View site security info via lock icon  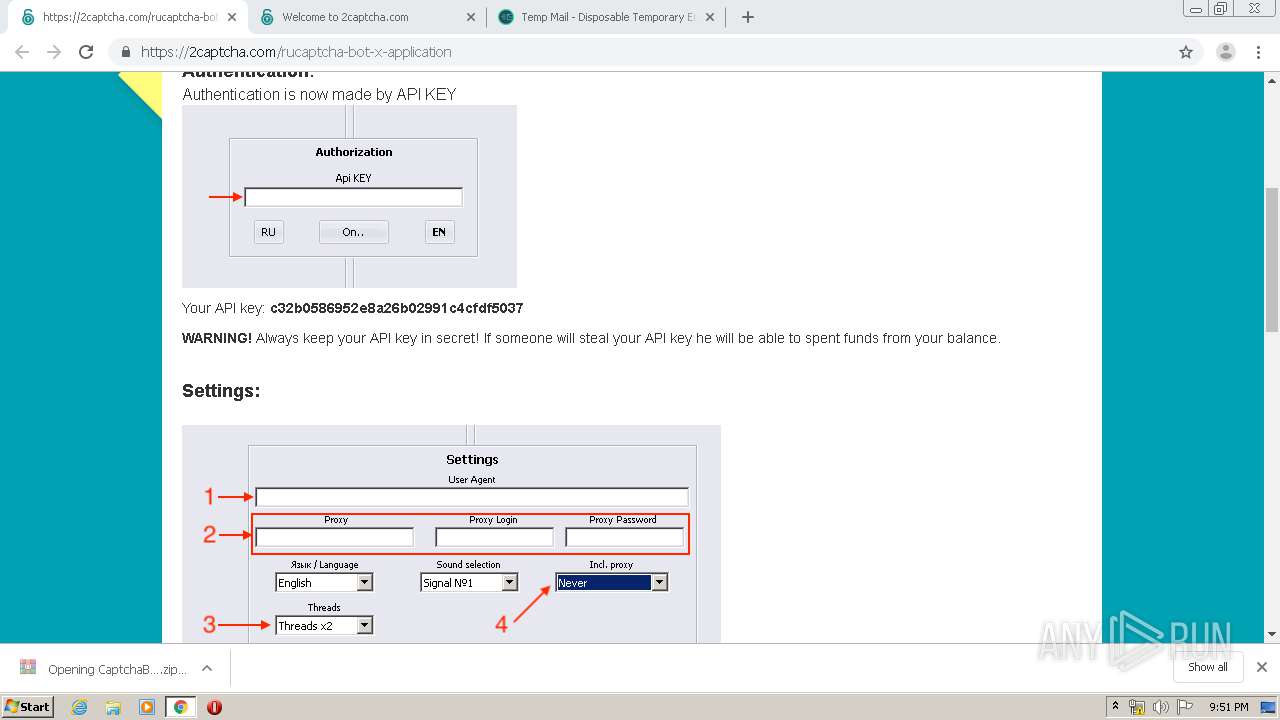[x=126, y=52]
